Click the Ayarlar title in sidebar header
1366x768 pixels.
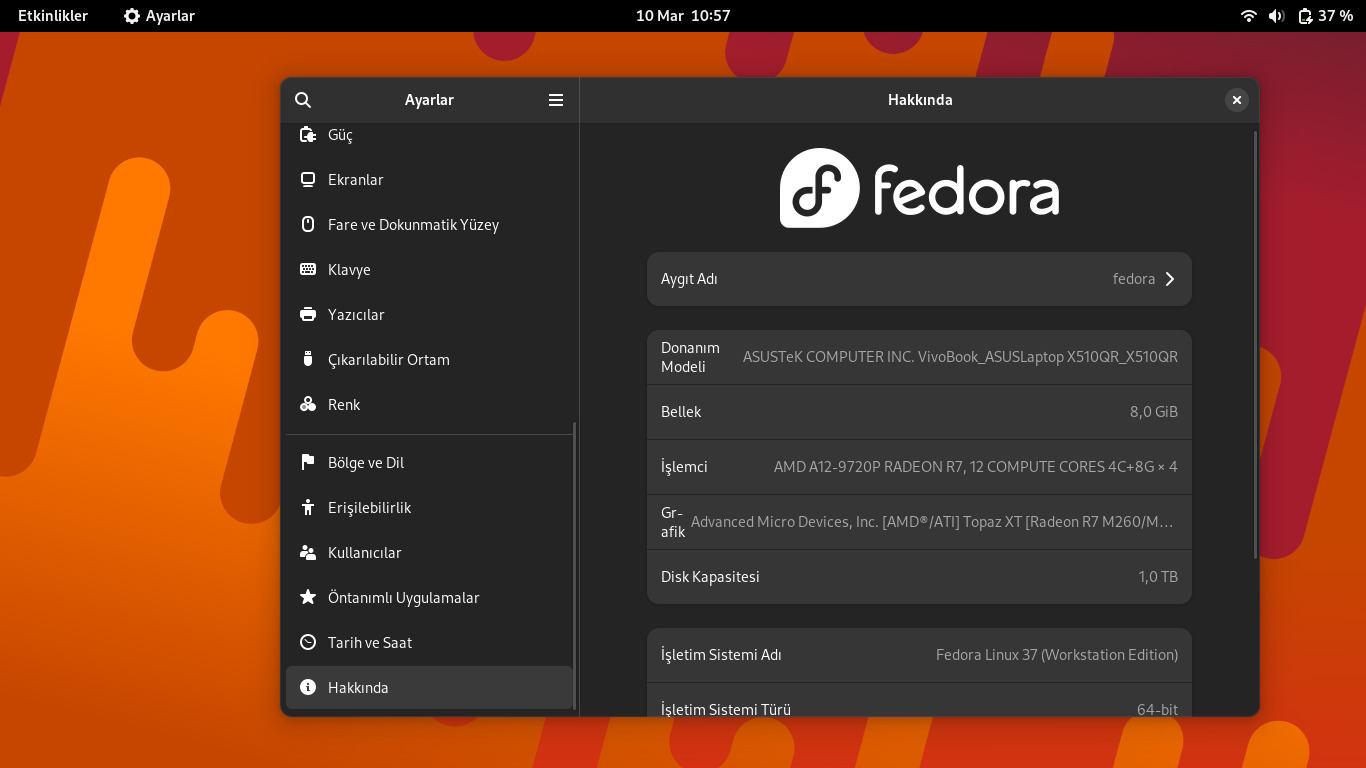pos(429,100)
